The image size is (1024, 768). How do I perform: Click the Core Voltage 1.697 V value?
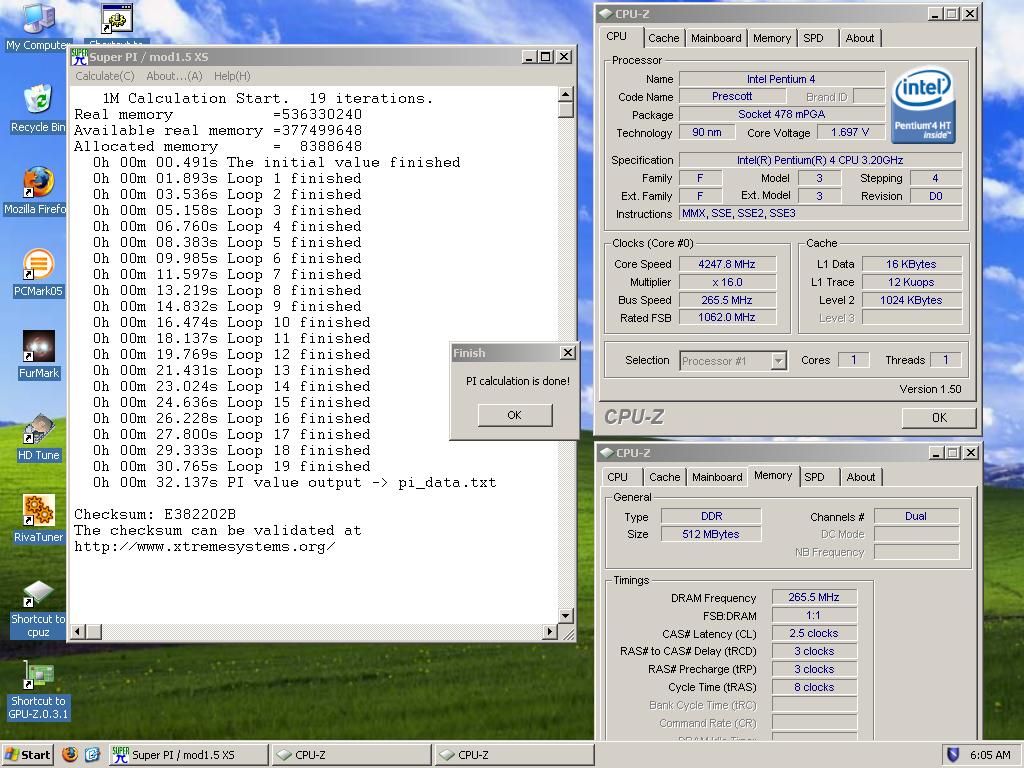pyautogui.click(x=850, y=132)
